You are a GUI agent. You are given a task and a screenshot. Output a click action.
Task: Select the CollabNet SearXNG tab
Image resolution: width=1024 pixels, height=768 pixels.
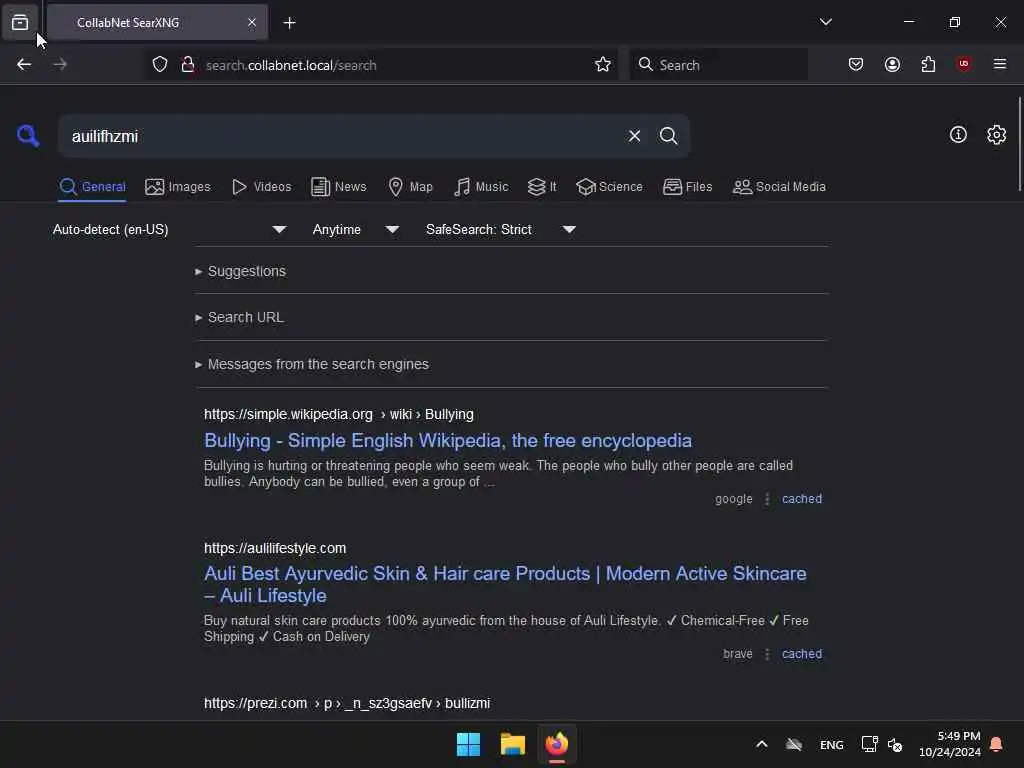pyautogui.click(x=157, y=23)
